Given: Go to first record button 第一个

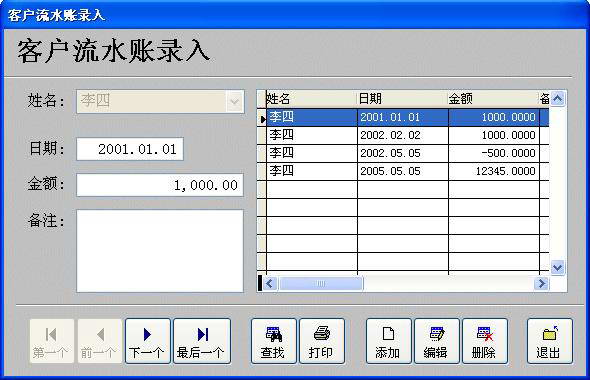Looking at the screenshot, I should (52, 341).
